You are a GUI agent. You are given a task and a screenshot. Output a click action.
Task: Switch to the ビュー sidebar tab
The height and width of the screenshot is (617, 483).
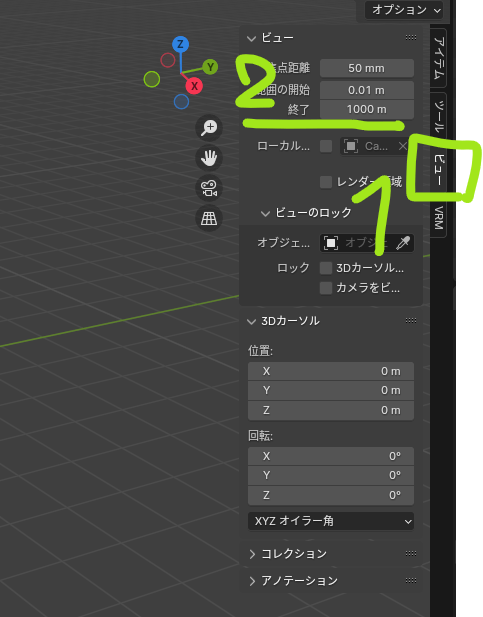(x=439, y=169)
